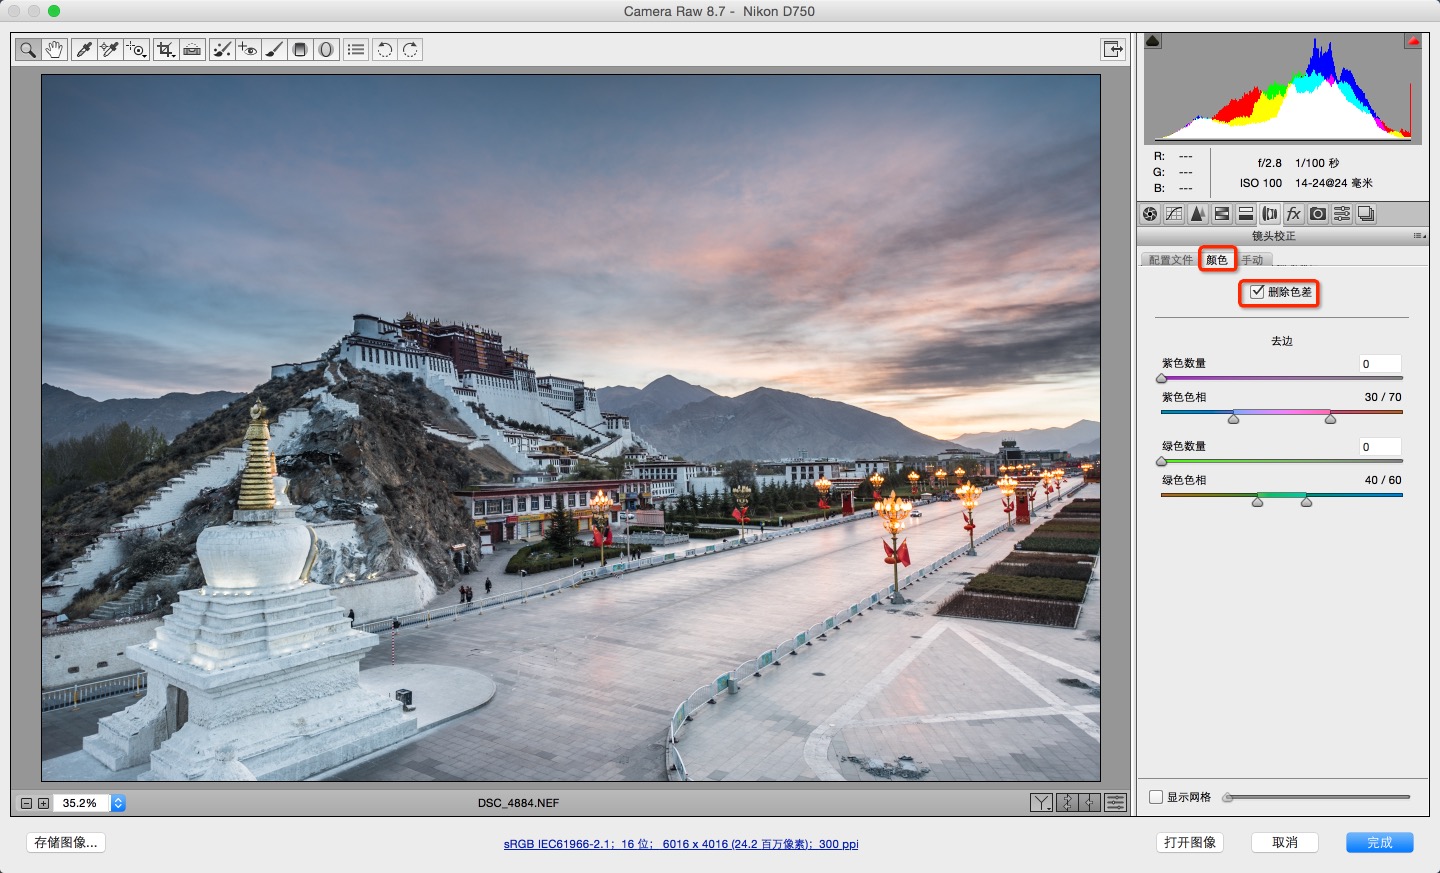Select the Red Eye Removal tool

248,49
